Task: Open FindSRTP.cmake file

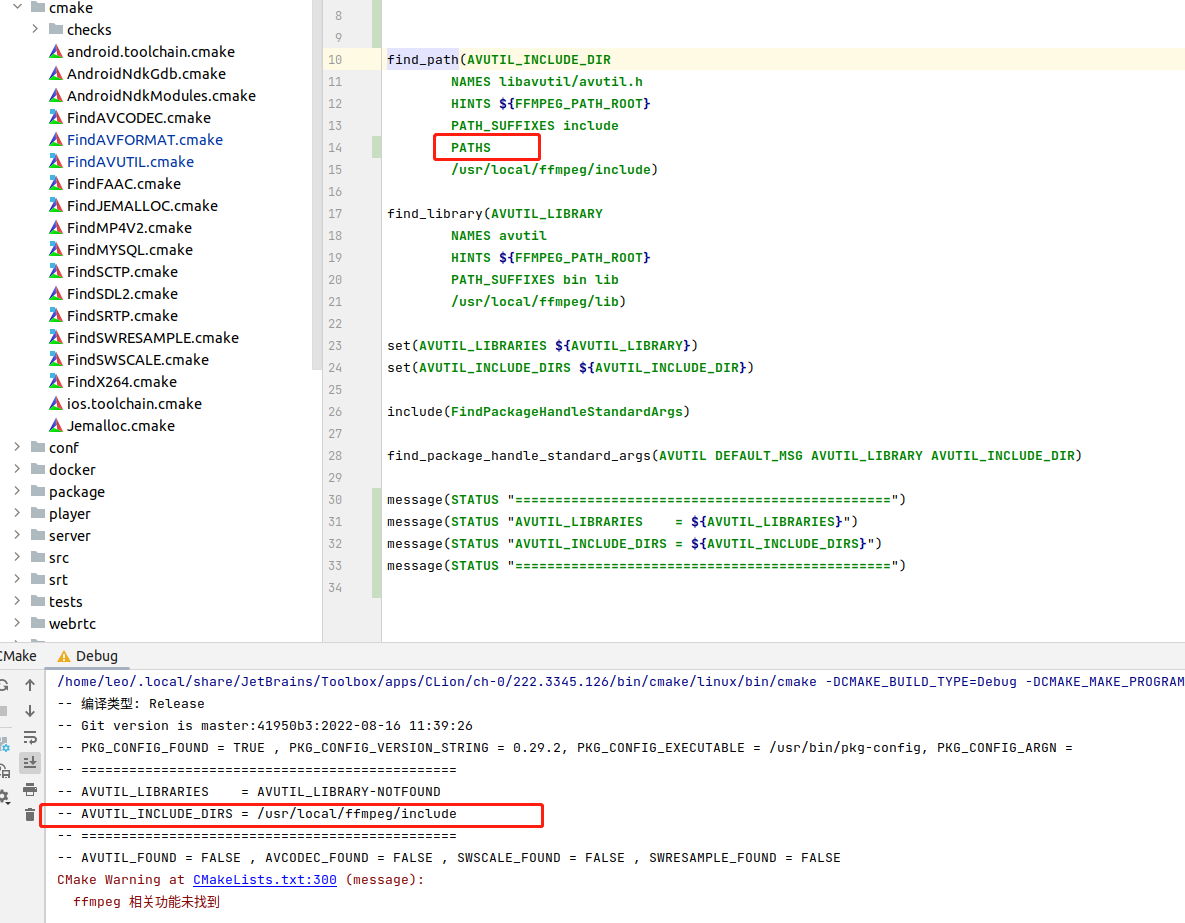Action: coord(122,315)
